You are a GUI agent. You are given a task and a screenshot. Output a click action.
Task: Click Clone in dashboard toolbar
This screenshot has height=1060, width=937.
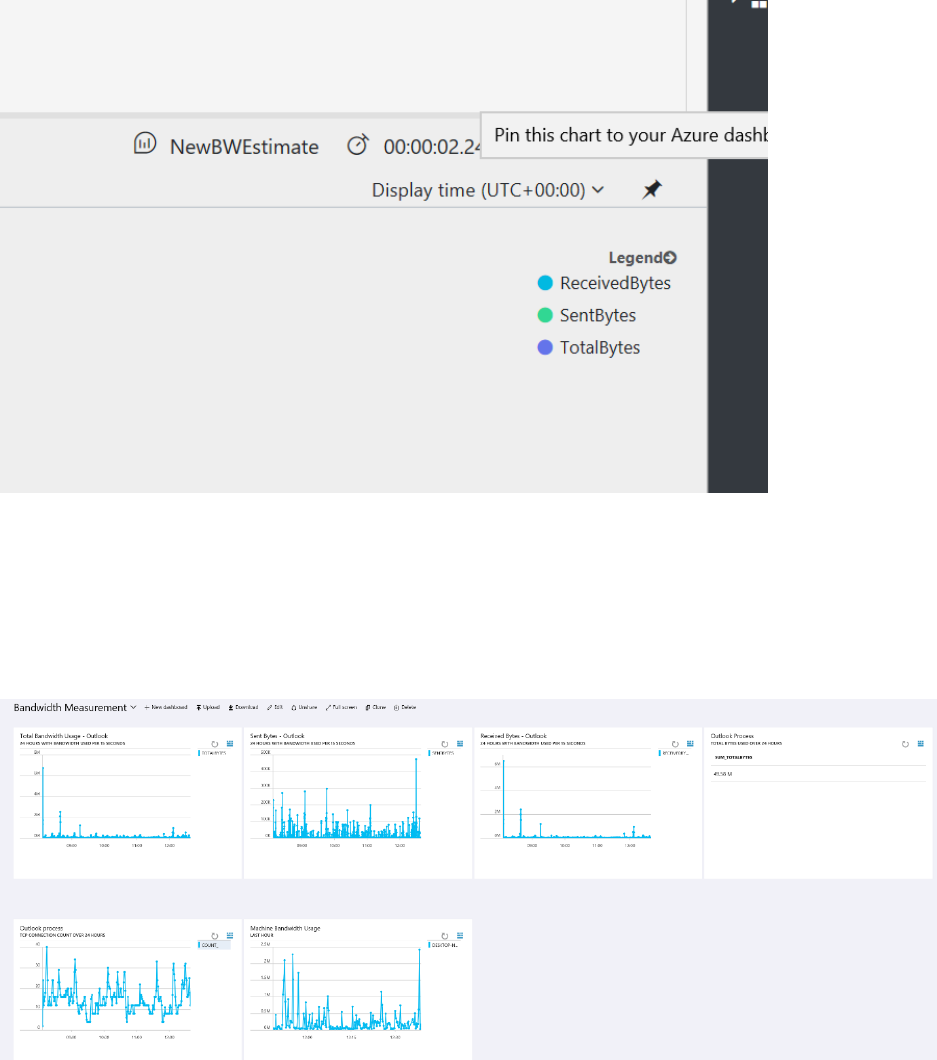click(376, 707)
